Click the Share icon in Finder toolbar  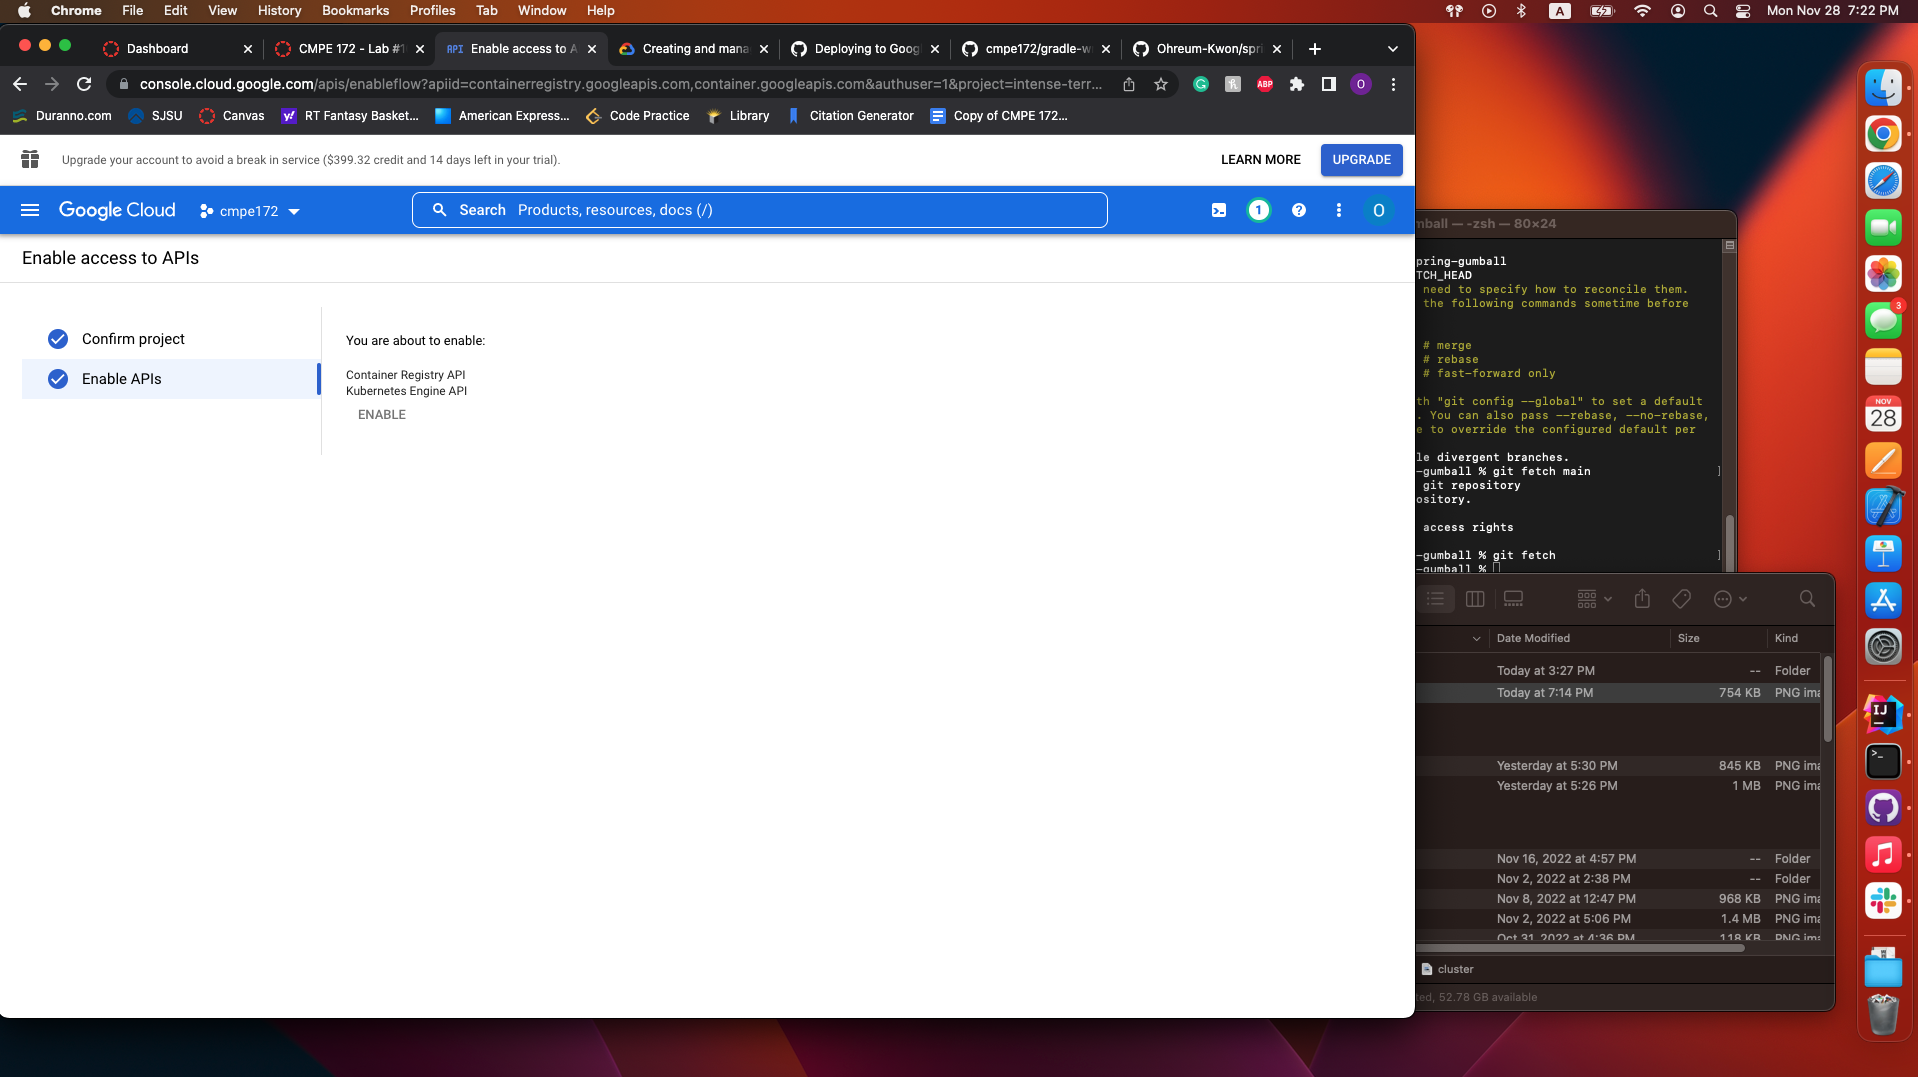(1643, 598)
